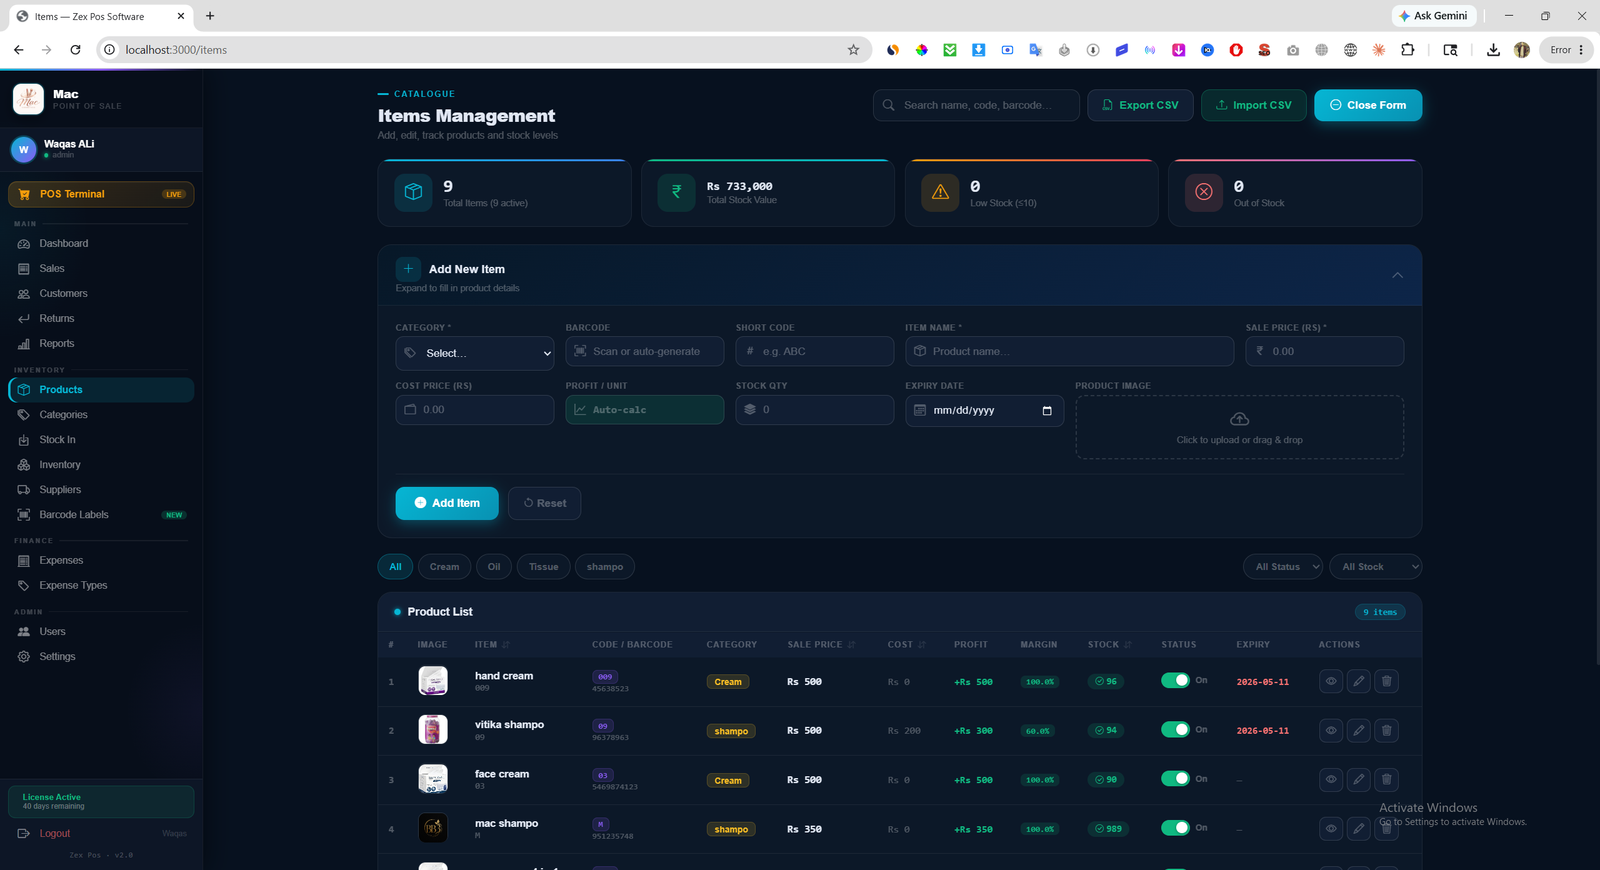Toggle status switch for face cream

click(1175, 778)
